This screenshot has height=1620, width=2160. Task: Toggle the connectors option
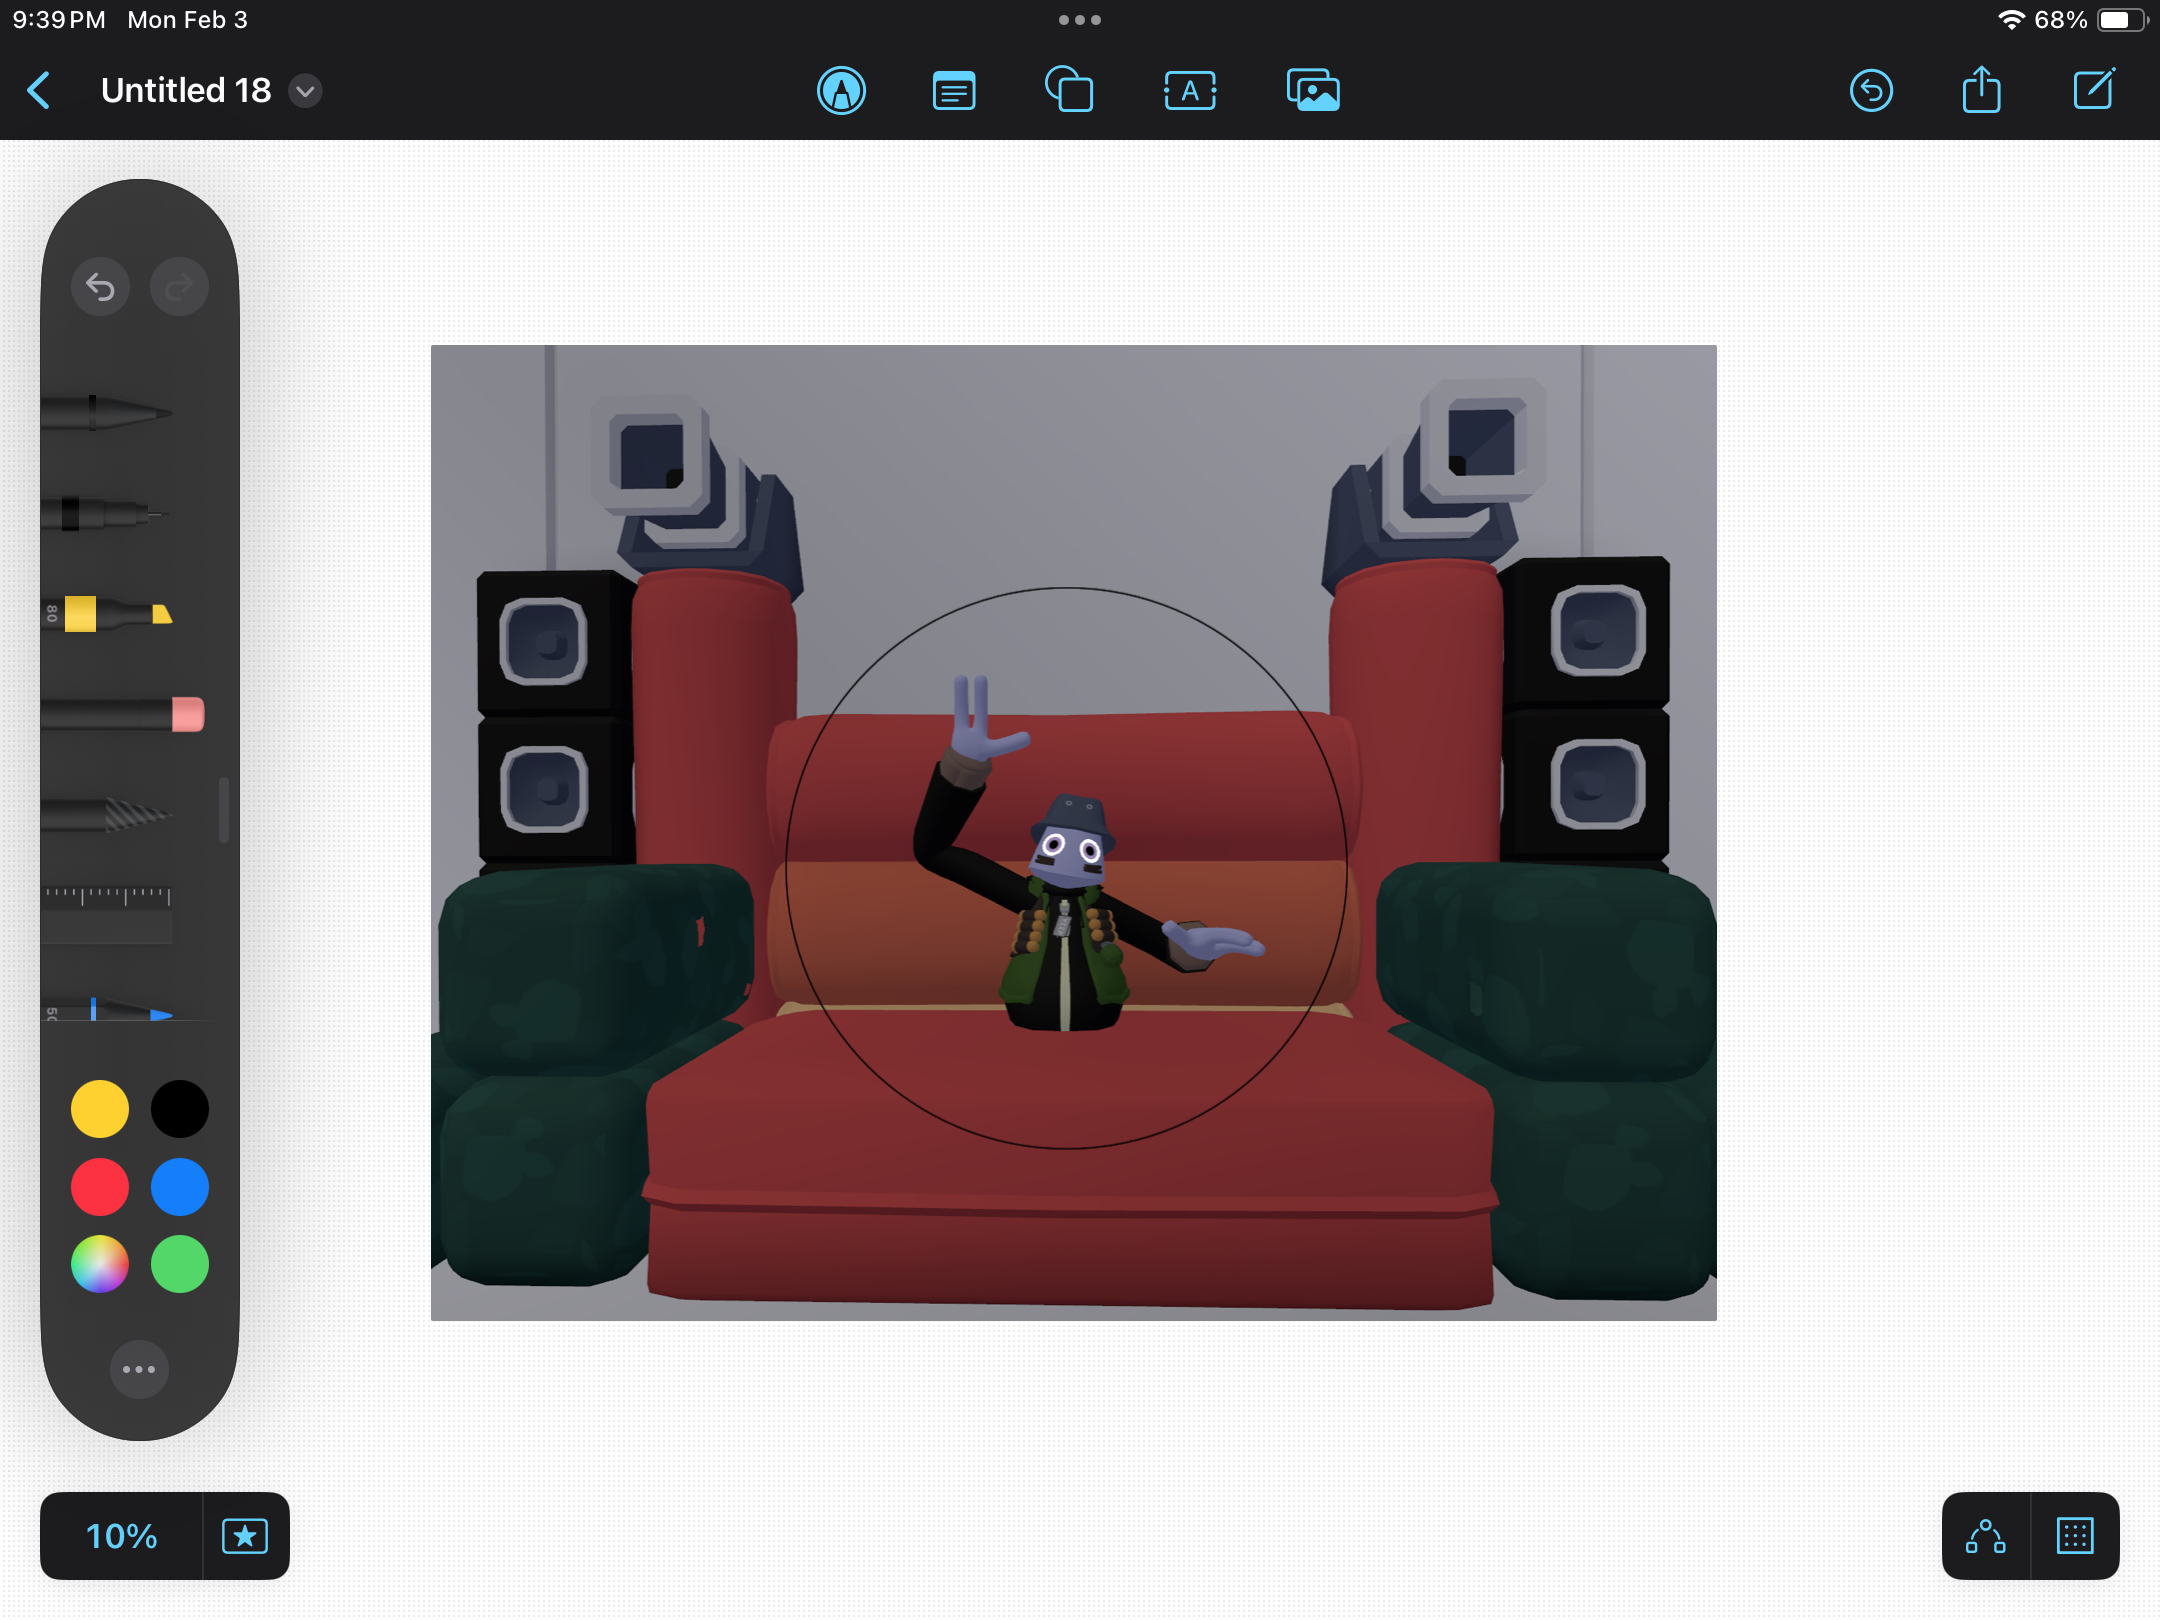pyautogui.click(x=1986, y=1536)
